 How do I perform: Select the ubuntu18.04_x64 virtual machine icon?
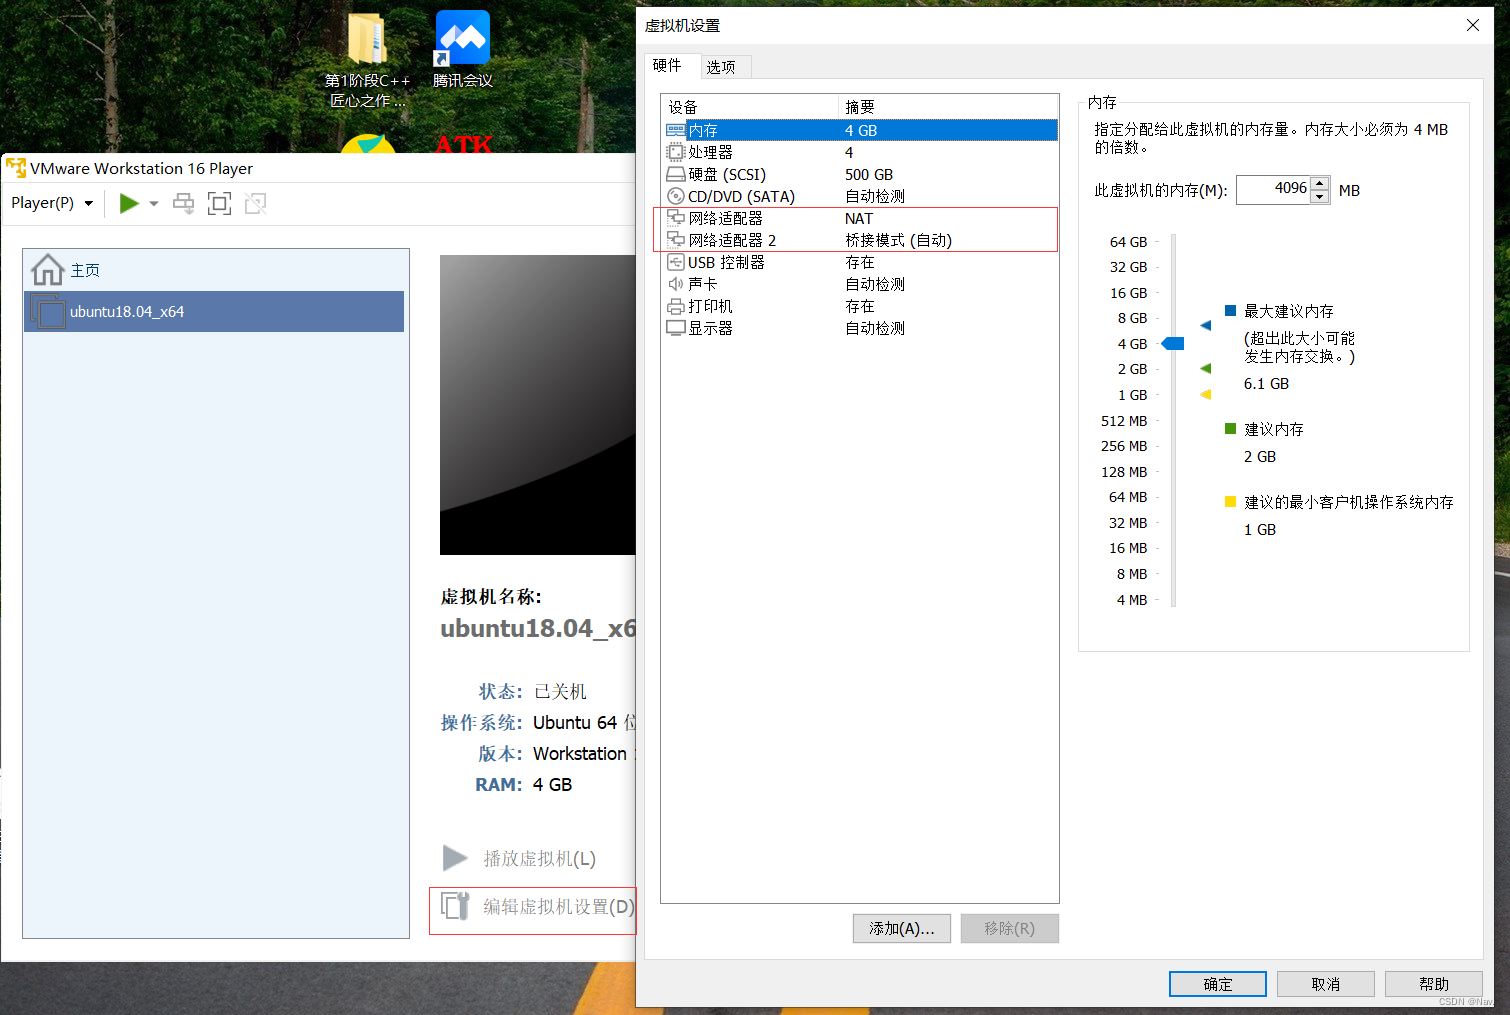point(47,311)
